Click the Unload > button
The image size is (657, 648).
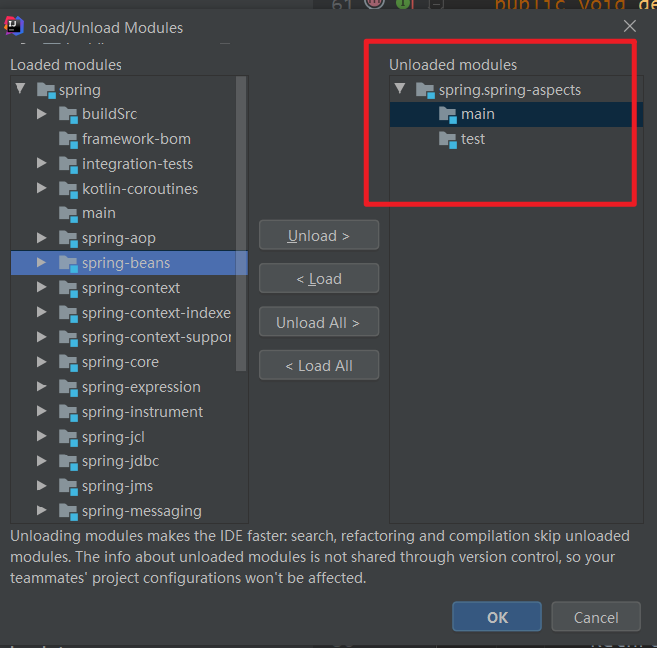[x=319, y=235]
